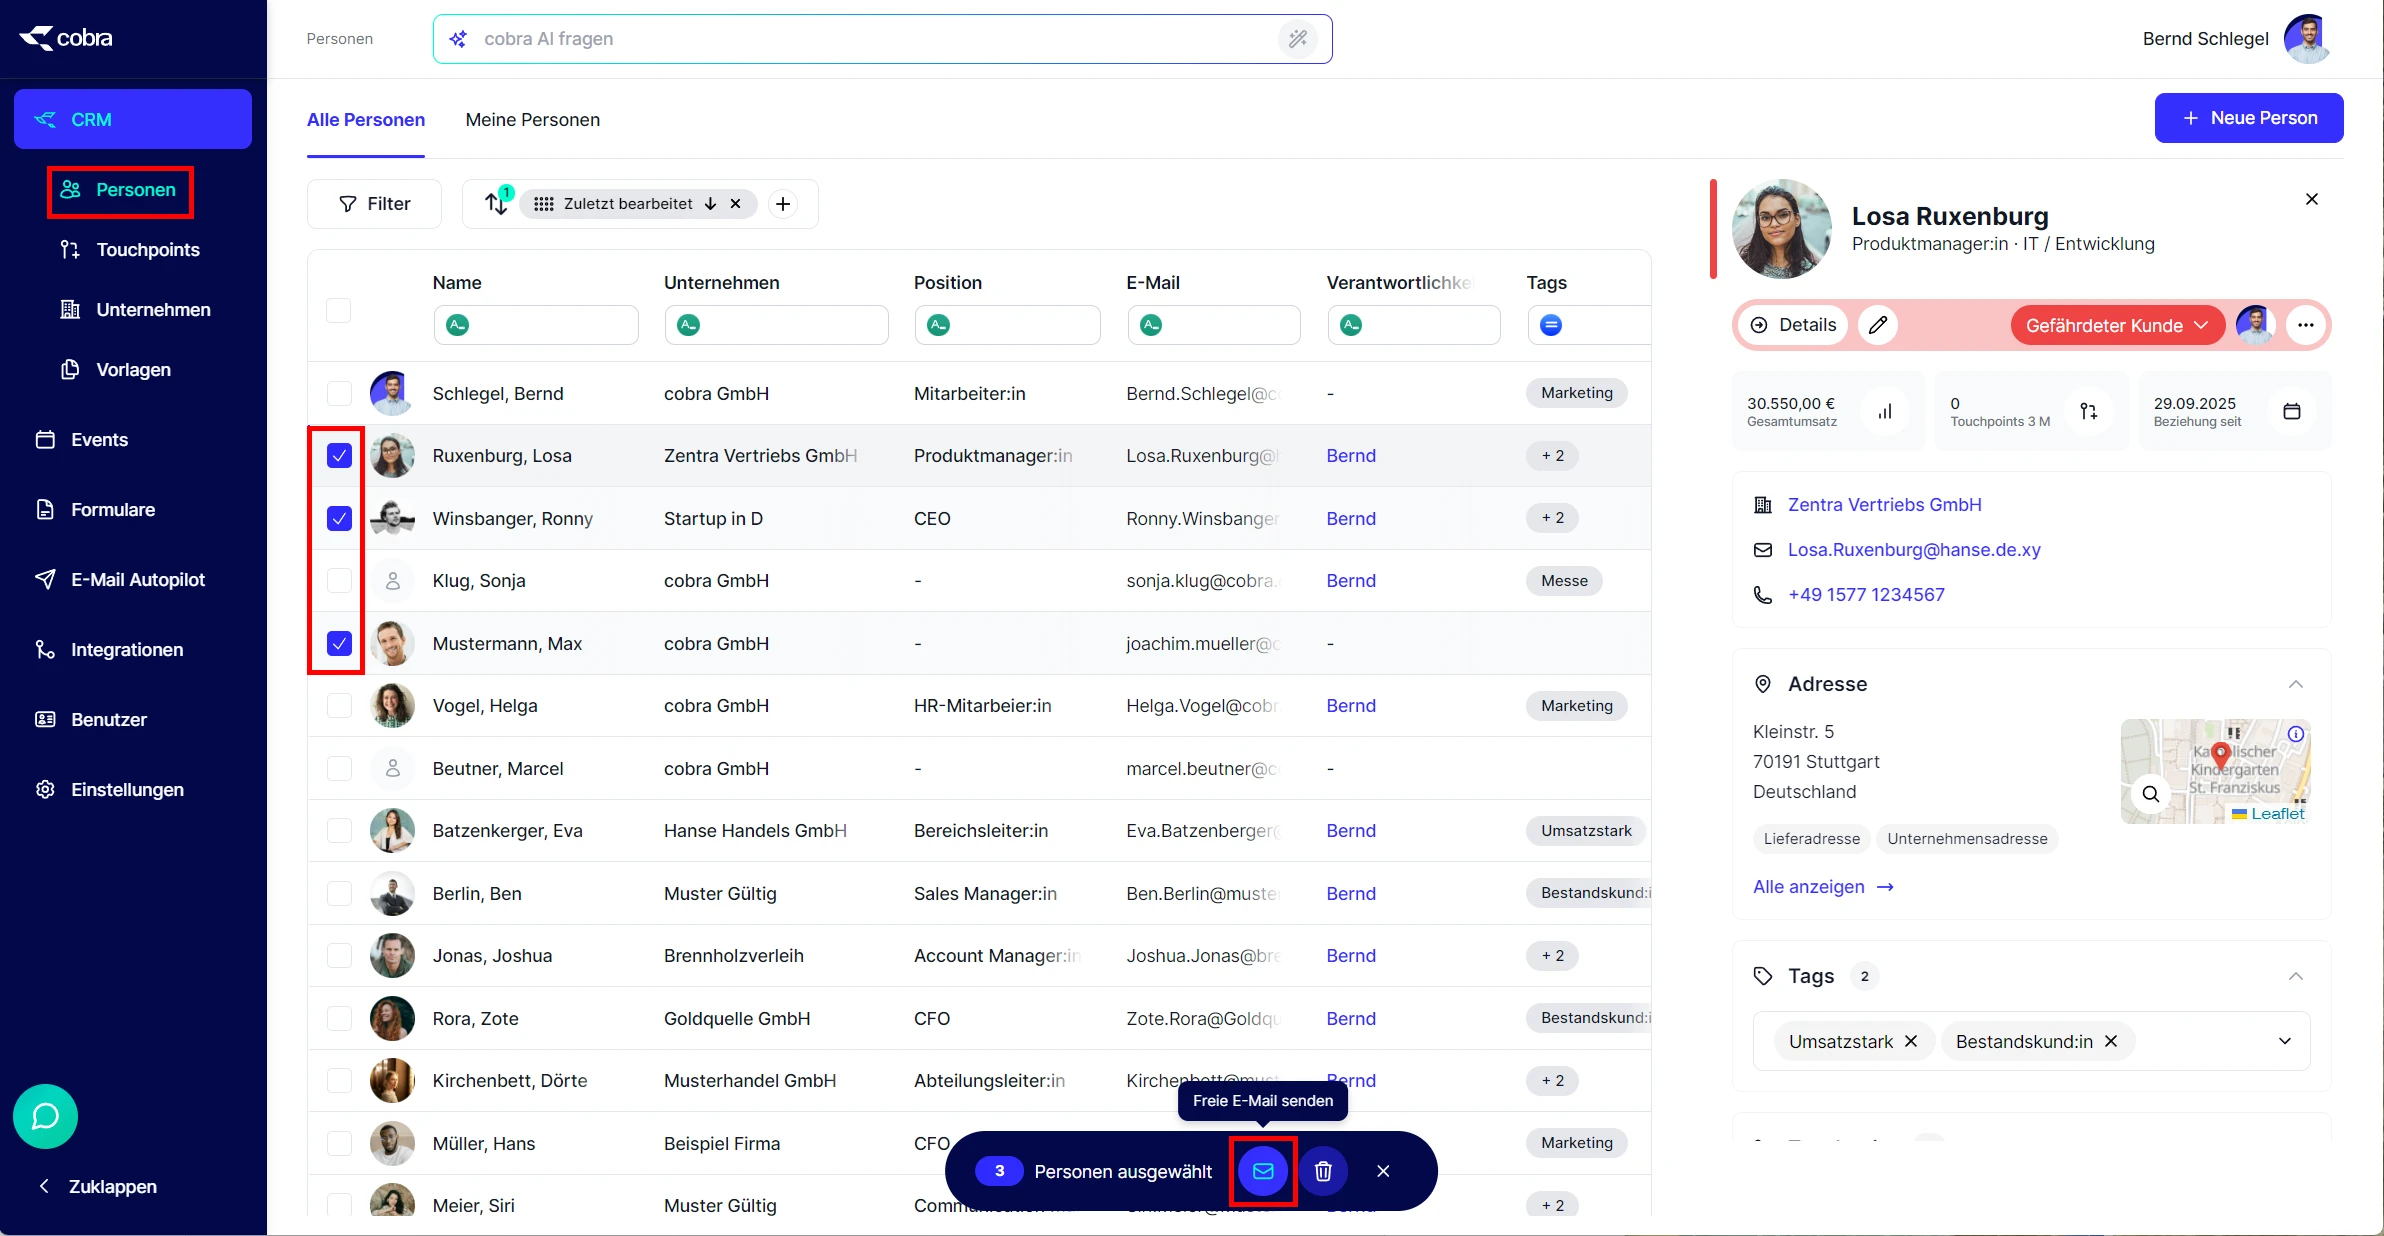Check the Klug, Sonja row checkbox
This screenshot has width=2384, height=1236.
click(x=339, y=581)
